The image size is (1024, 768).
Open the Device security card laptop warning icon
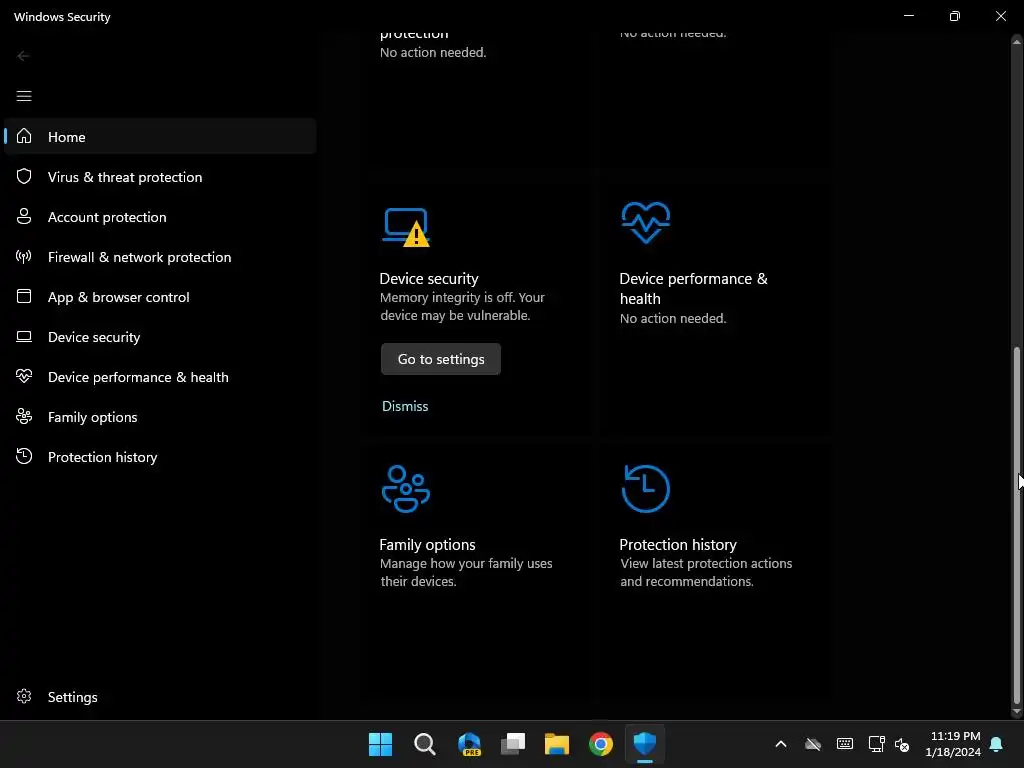point(406,227)
